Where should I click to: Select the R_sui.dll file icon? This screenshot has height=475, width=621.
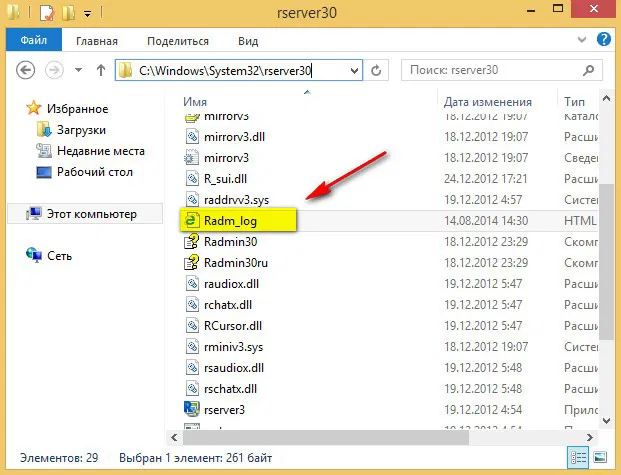192,179
